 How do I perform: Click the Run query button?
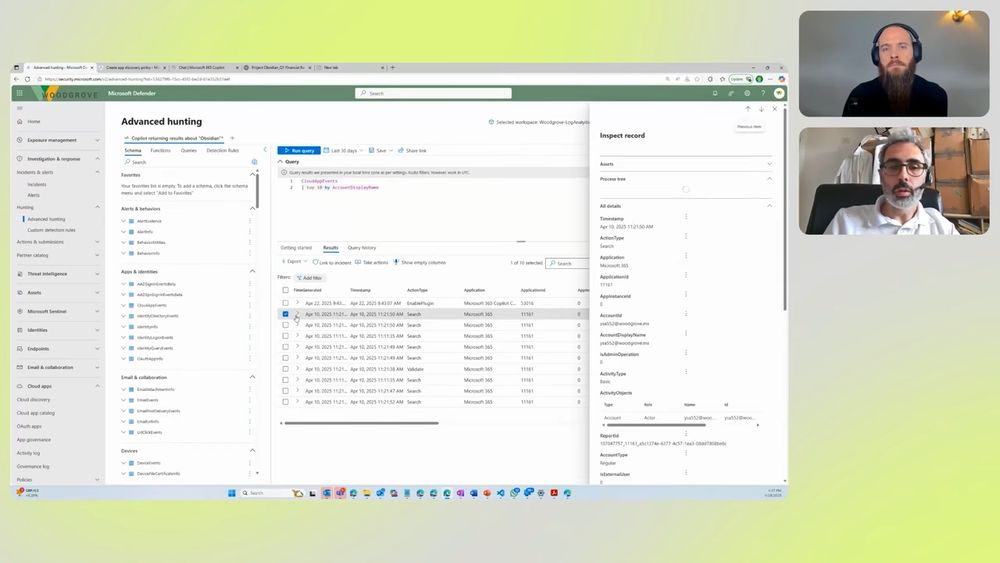point(299,150)
